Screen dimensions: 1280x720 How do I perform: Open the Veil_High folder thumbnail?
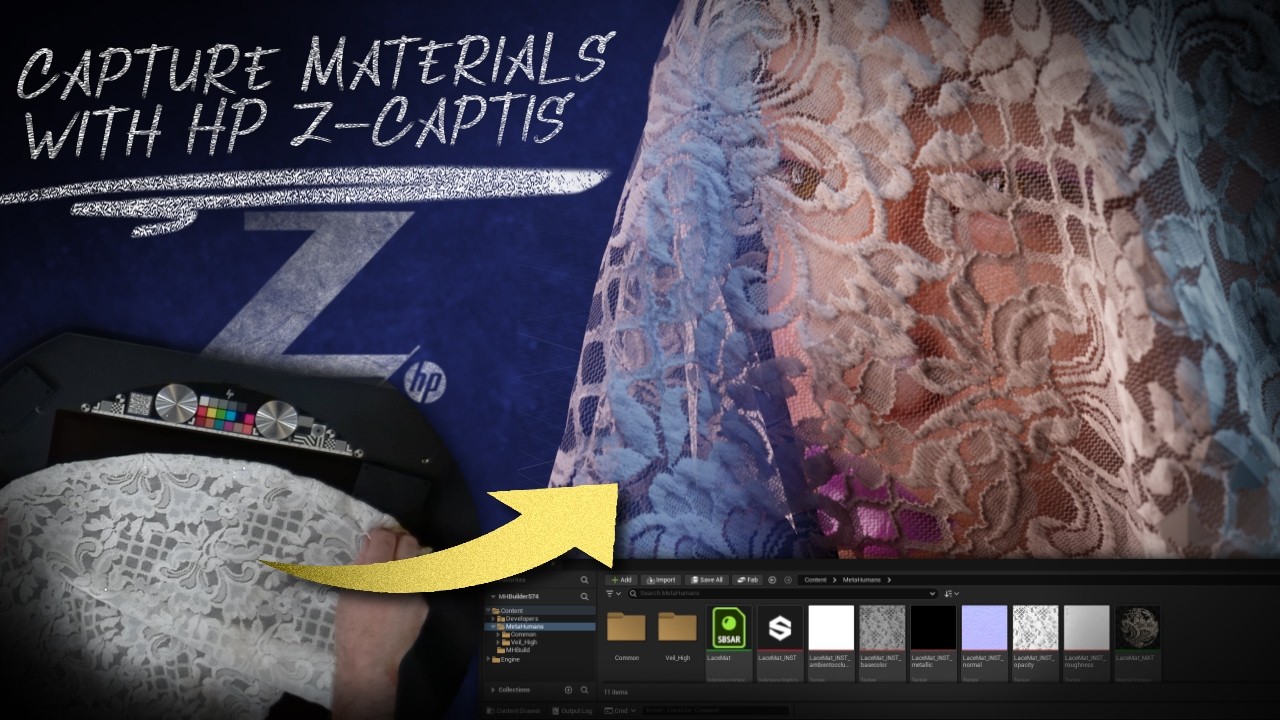677,630
